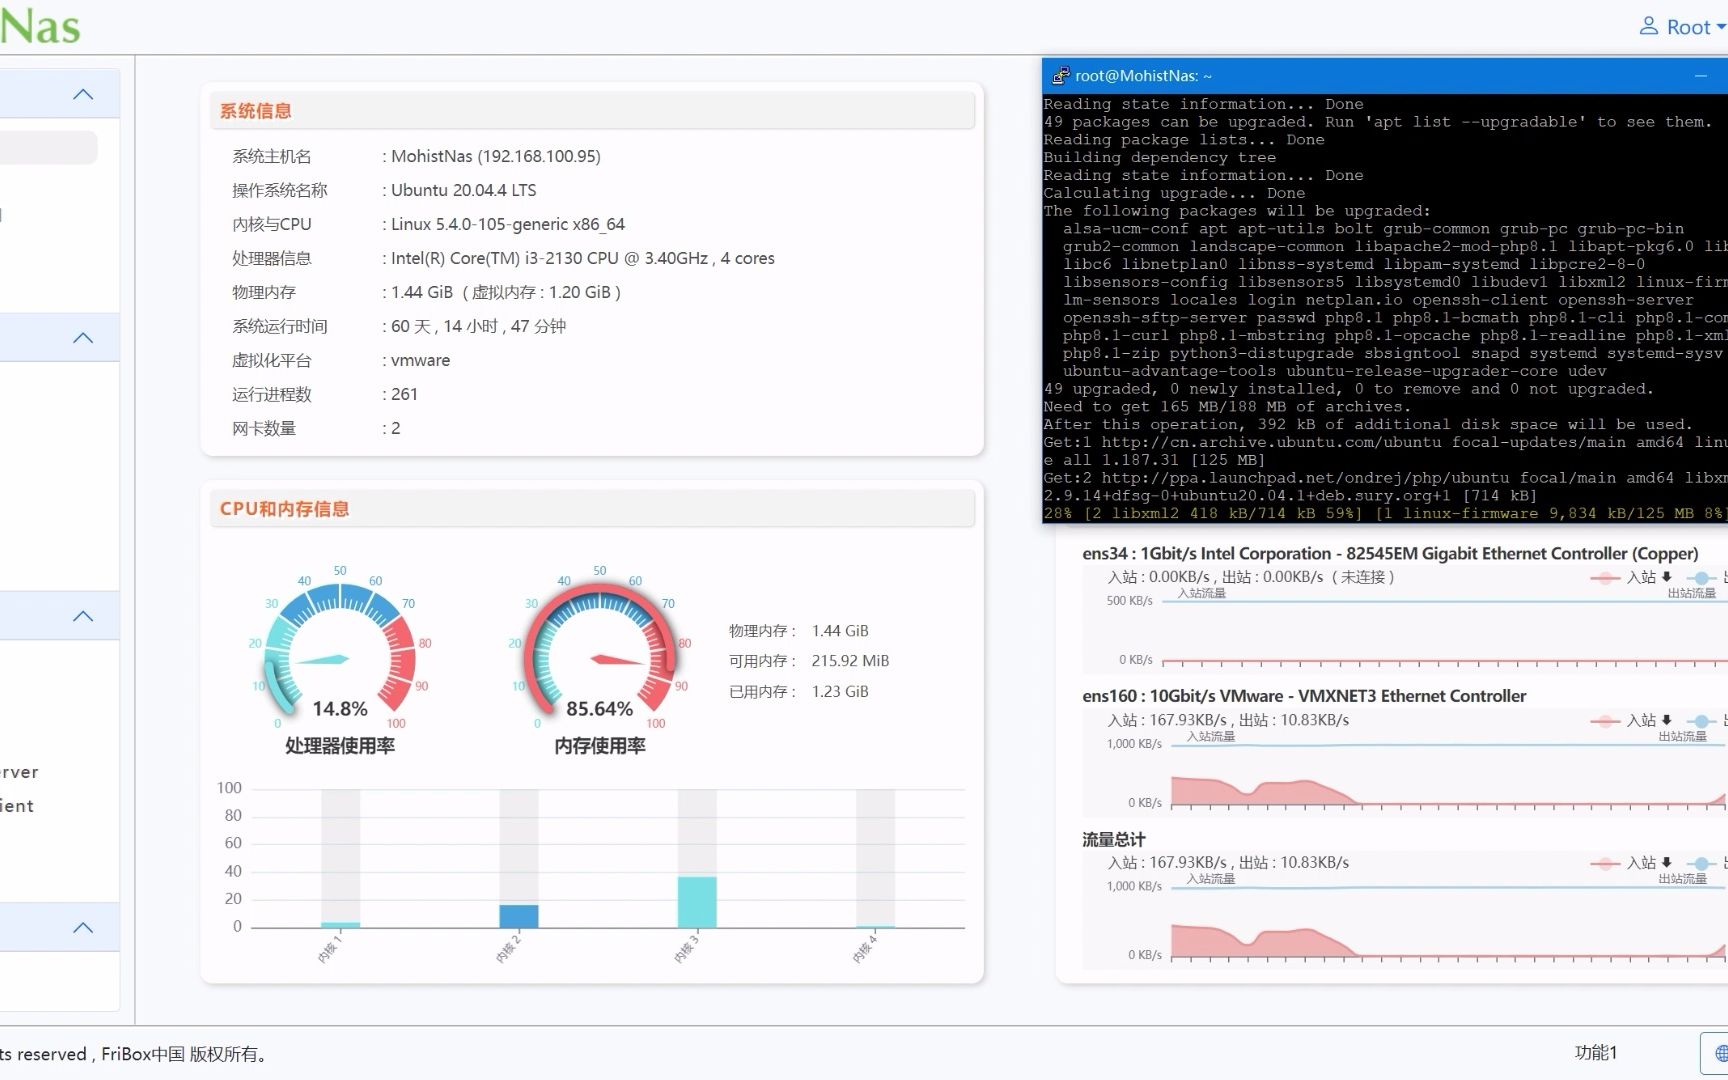The width and height of the screenshot is (1728, 1080).
Task: Click the kernel value Linux 5.4.0-105-generic x86_64
Action: [x=508, y=224]
